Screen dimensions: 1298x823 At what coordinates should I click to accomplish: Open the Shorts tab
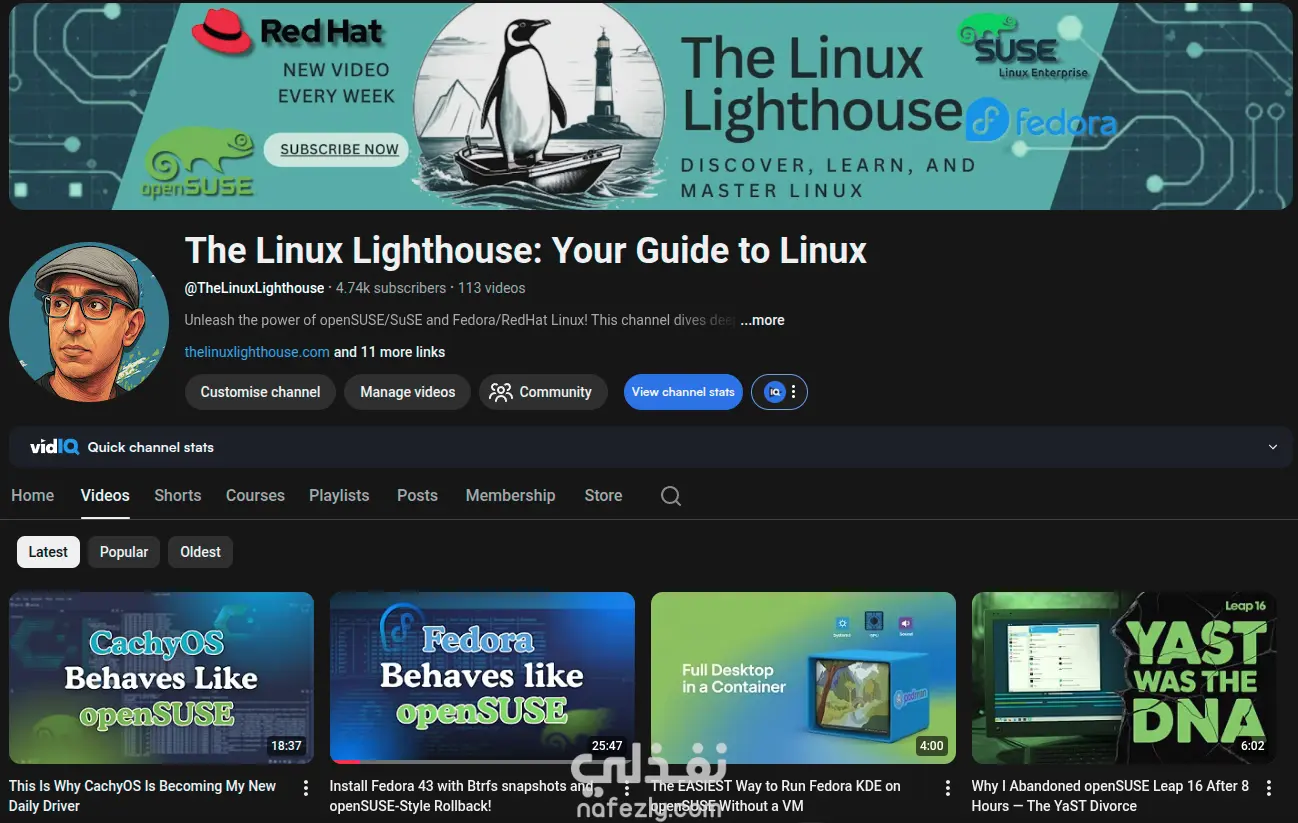tap(178, 495)
